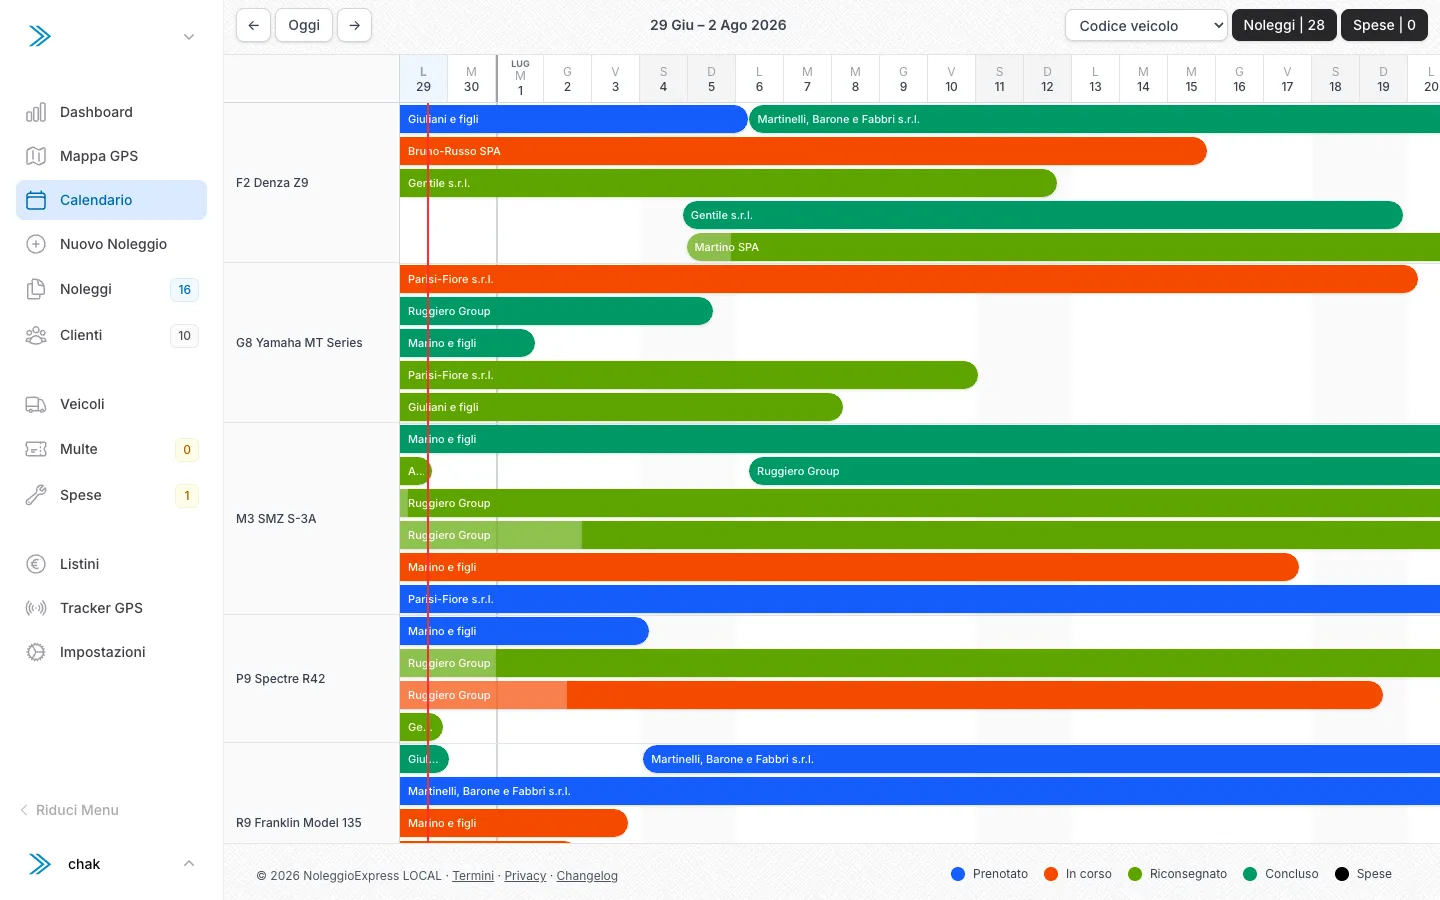Go to next period with right arrow
This screenshot has width=1440, height=900.
point(354,25)
